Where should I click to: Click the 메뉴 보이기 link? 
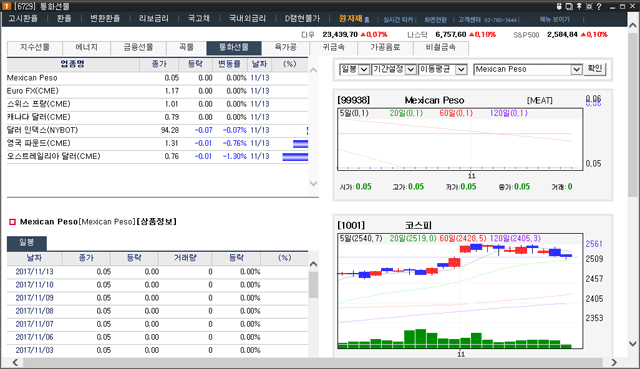tap(554, 20)
